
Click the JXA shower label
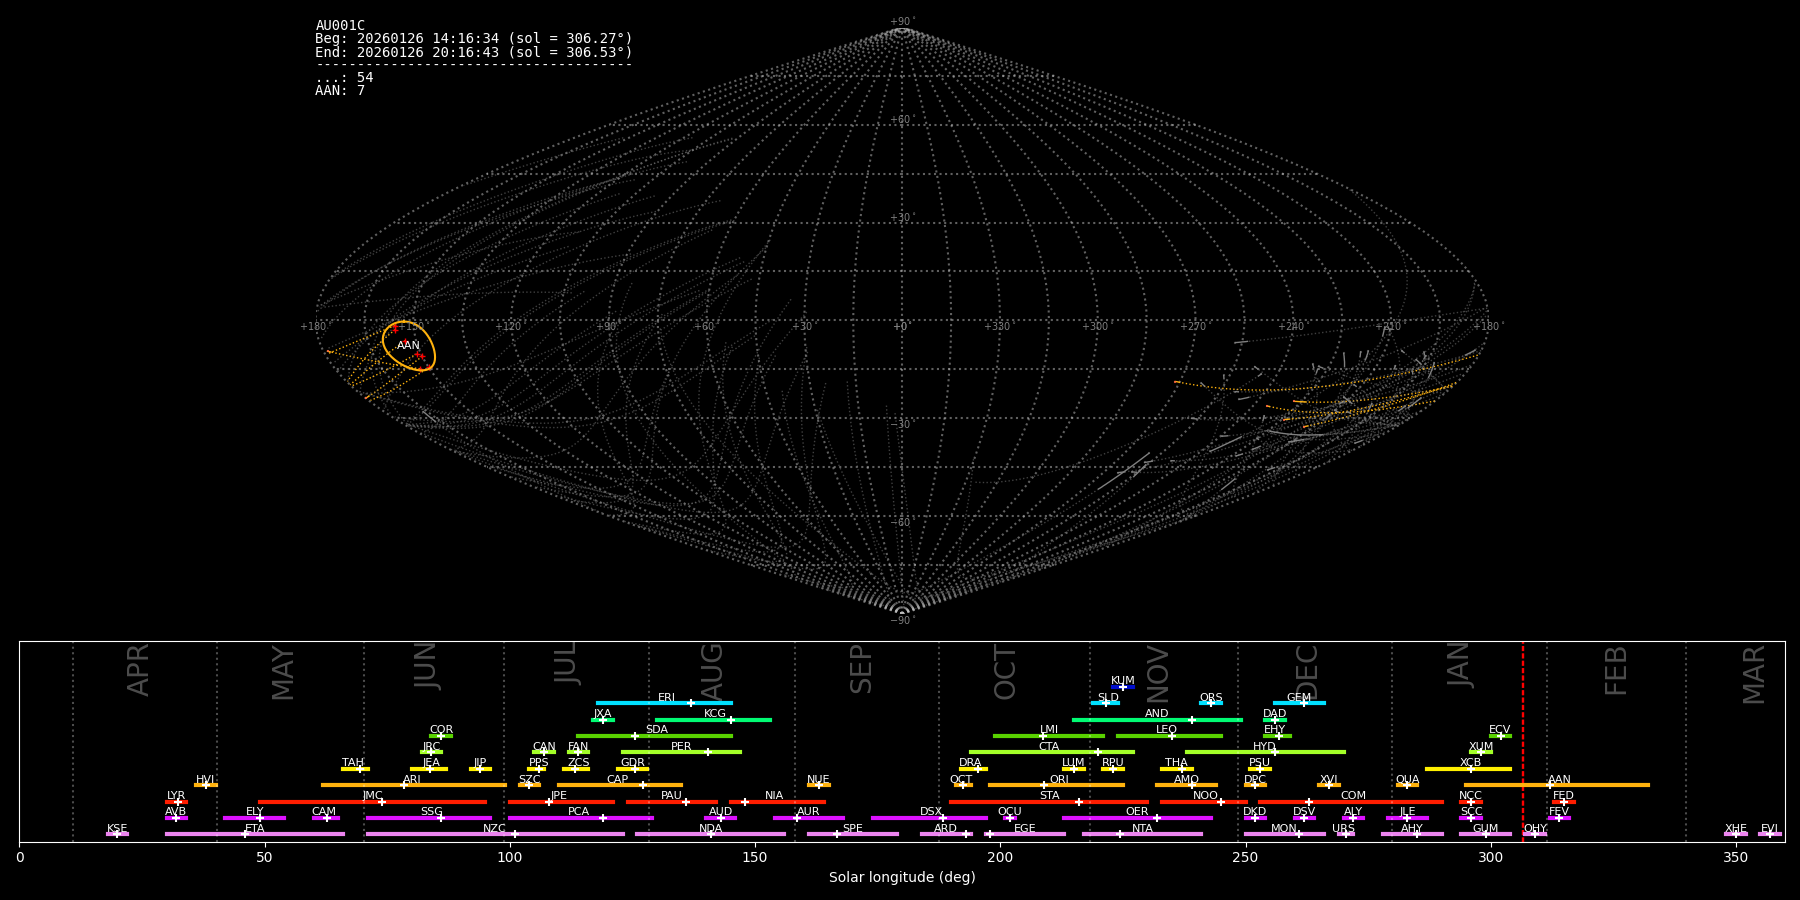tap(602, 714)
